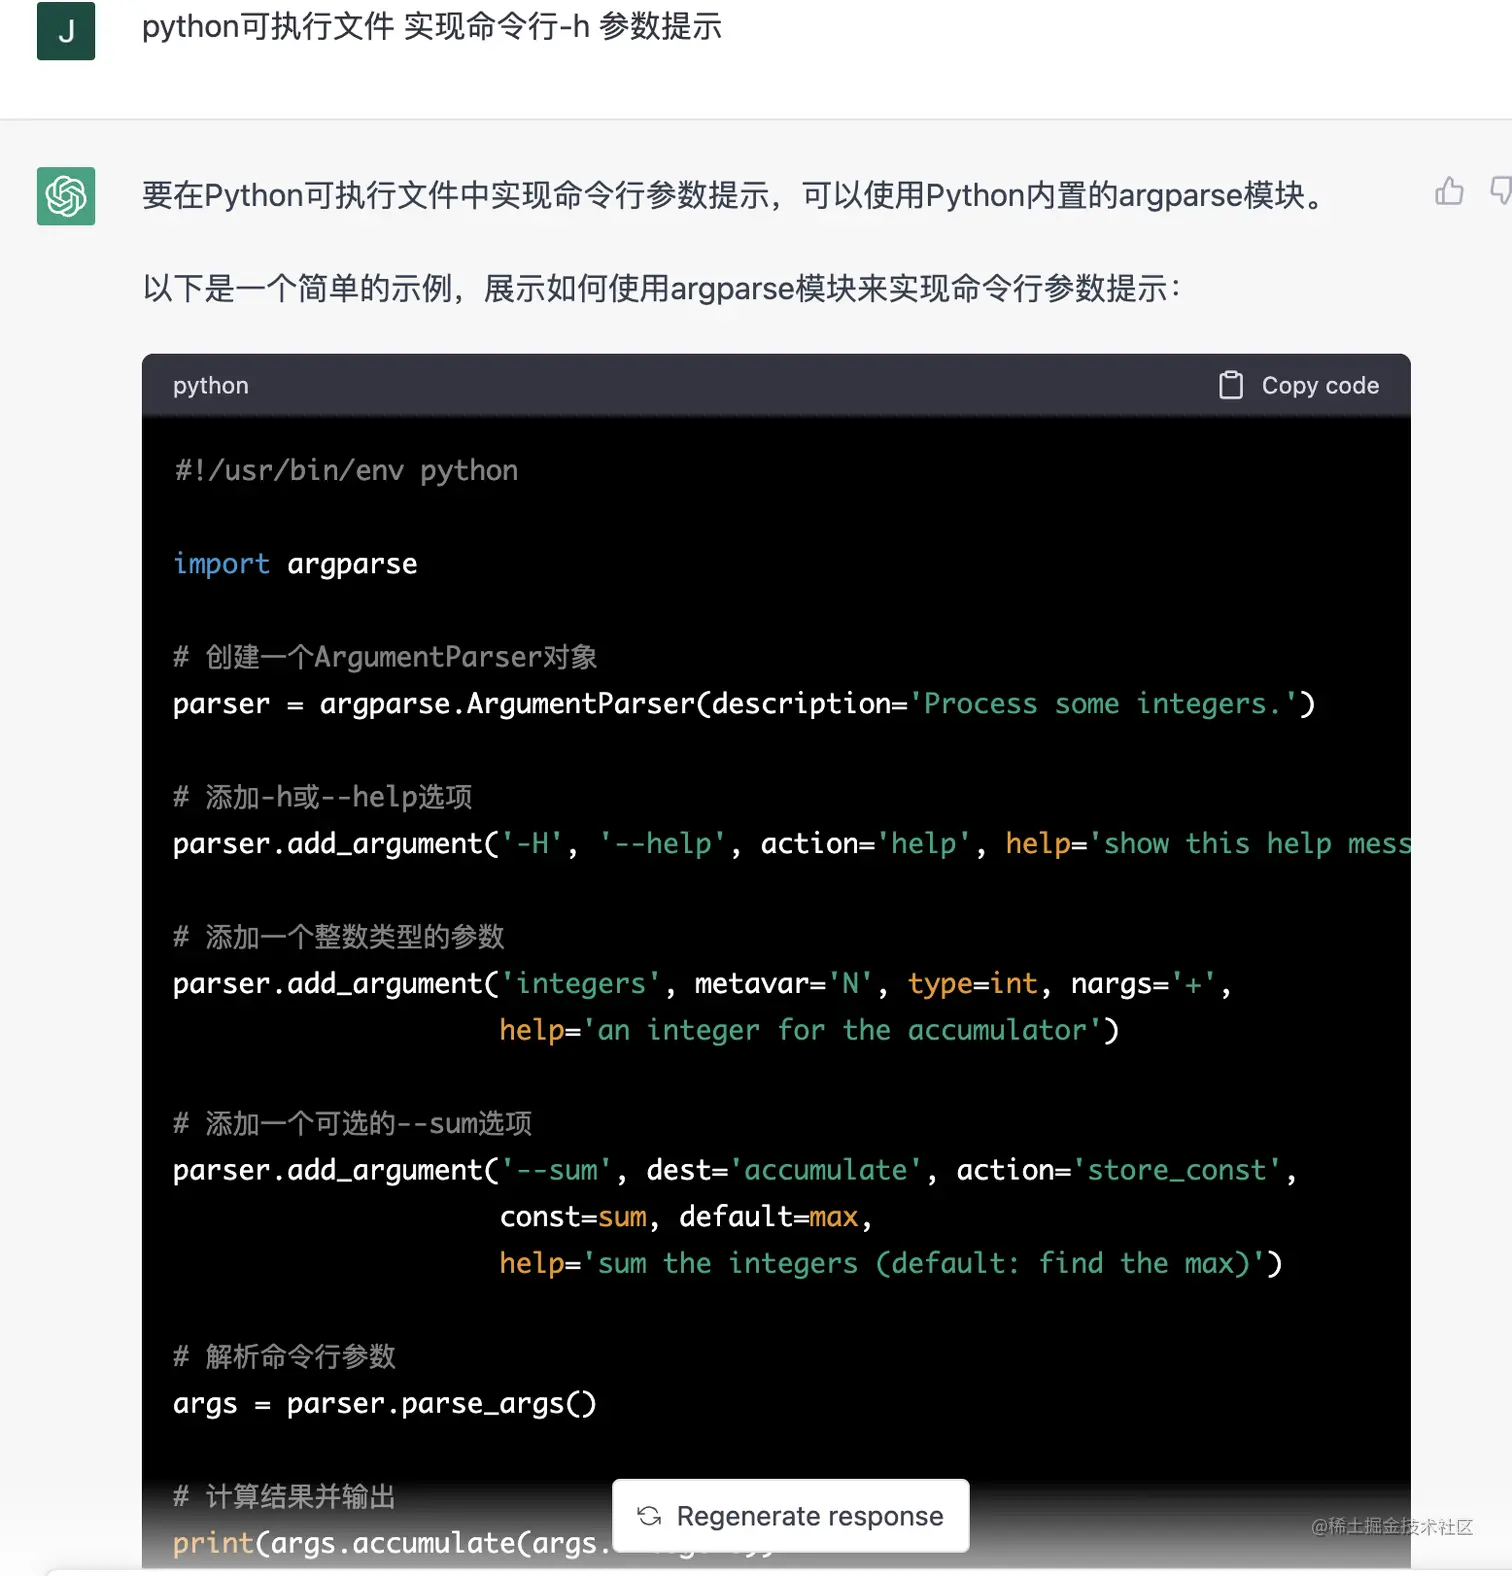Click the ChatGPT logo avatar
The width and height of the screenshot is (1512, 1576).
66,196
